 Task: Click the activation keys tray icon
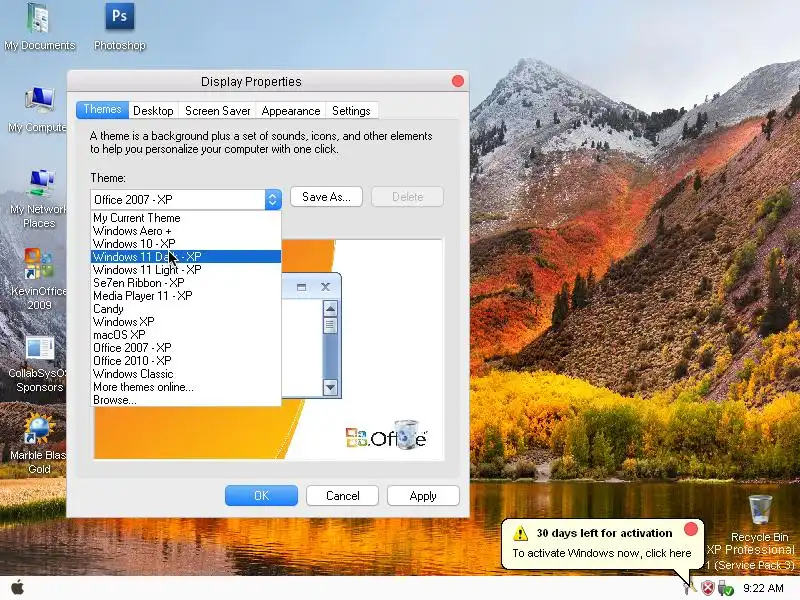pos(689,588)
